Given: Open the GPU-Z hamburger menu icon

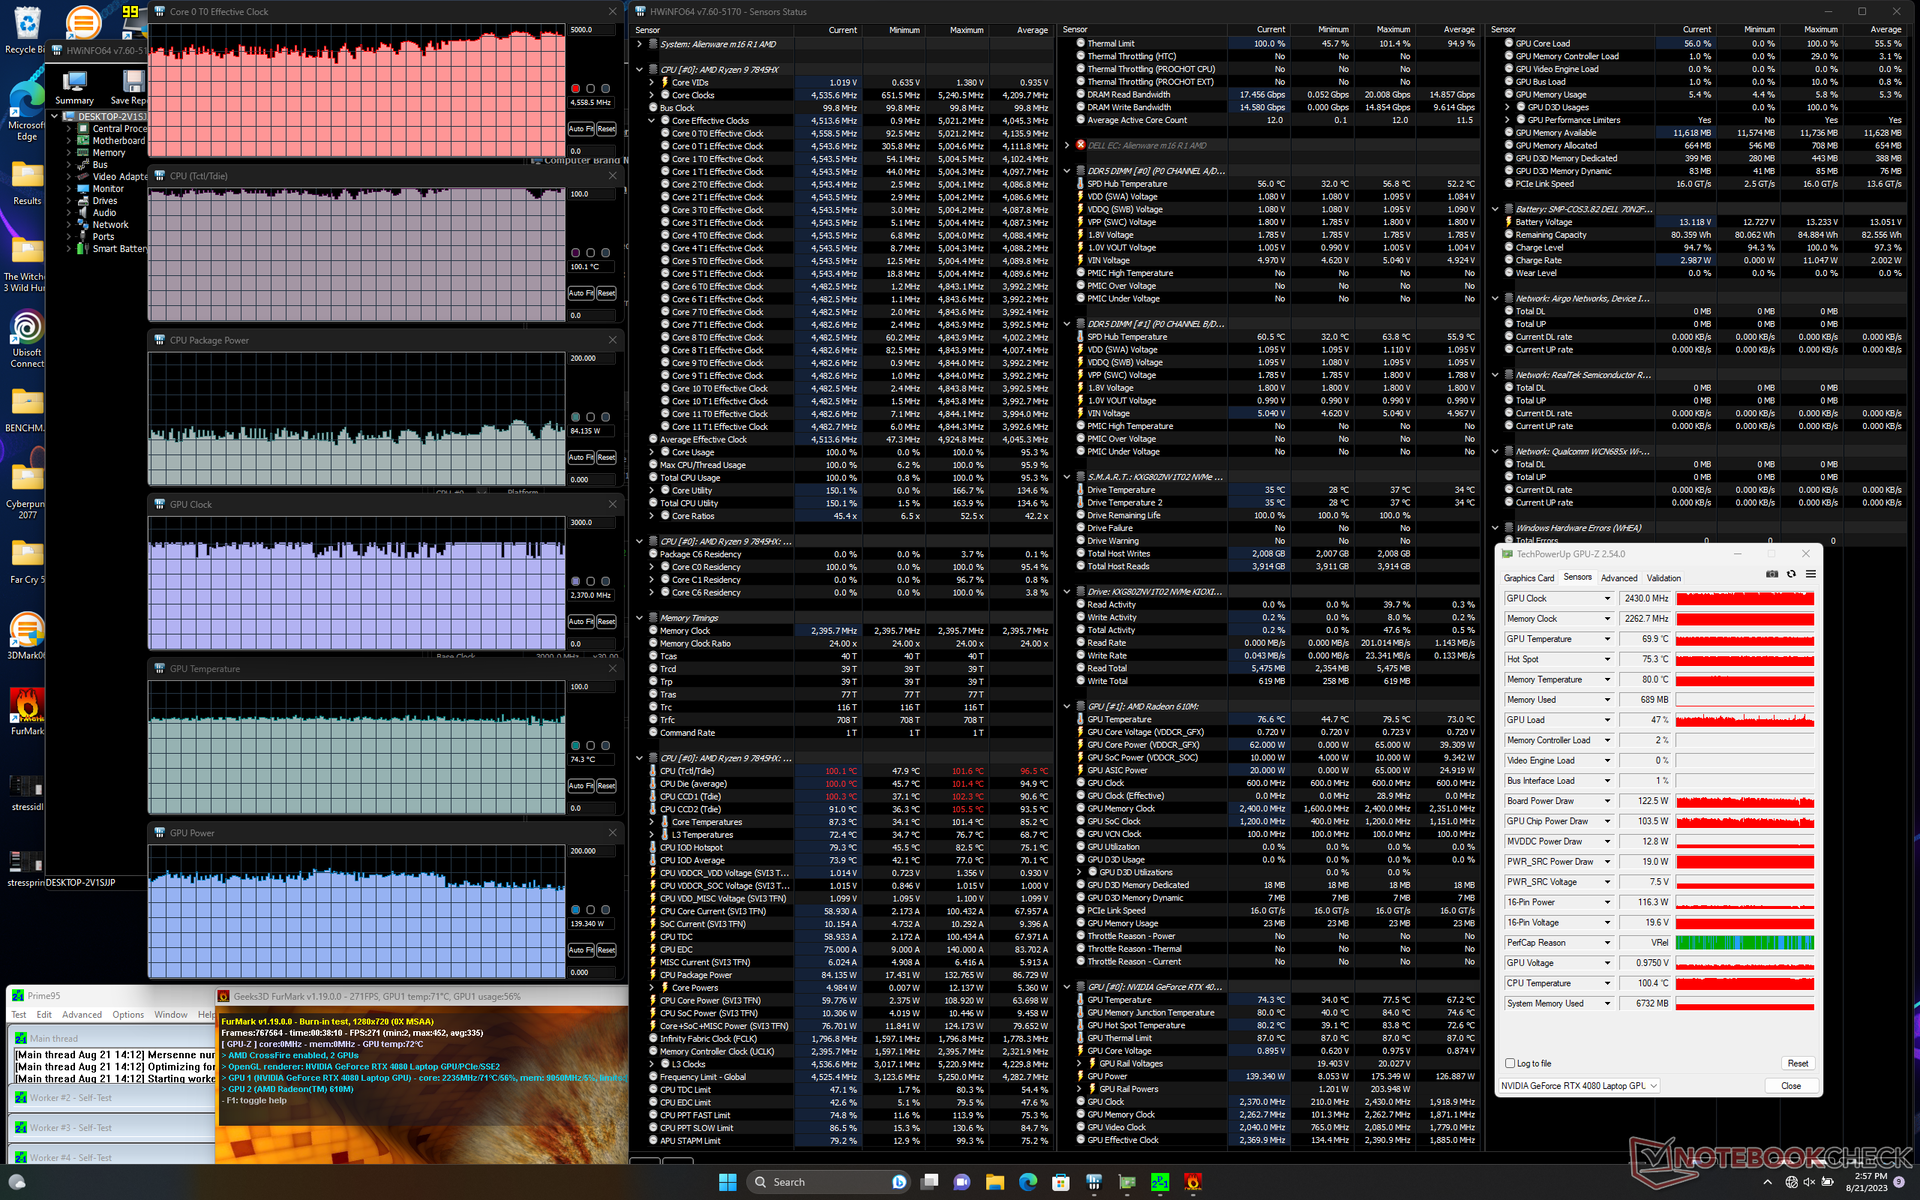Looking at the screenshot, I should tap(1810, 574).
